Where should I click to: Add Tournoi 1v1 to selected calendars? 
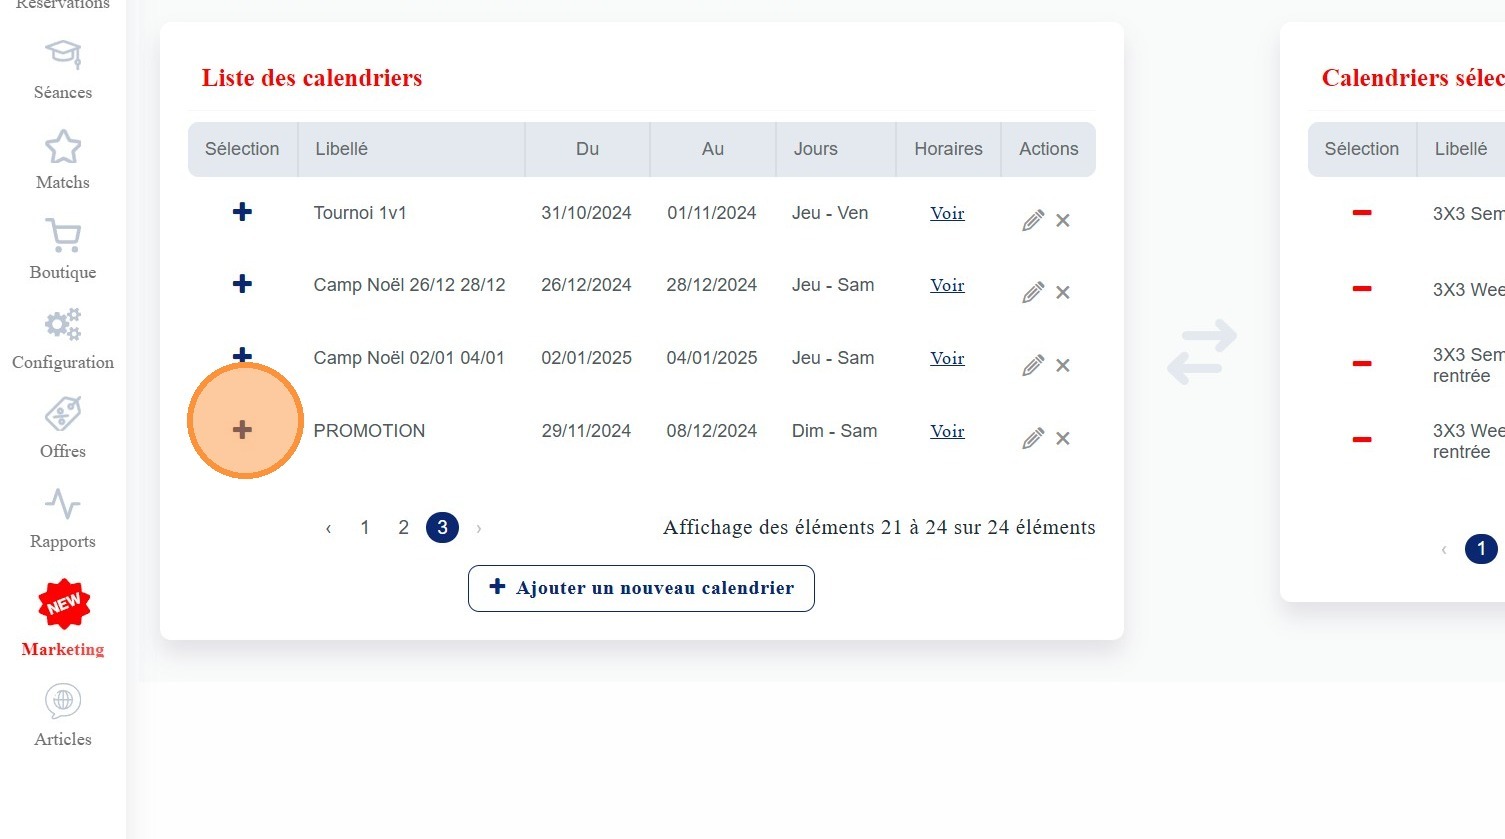[242, 212]
